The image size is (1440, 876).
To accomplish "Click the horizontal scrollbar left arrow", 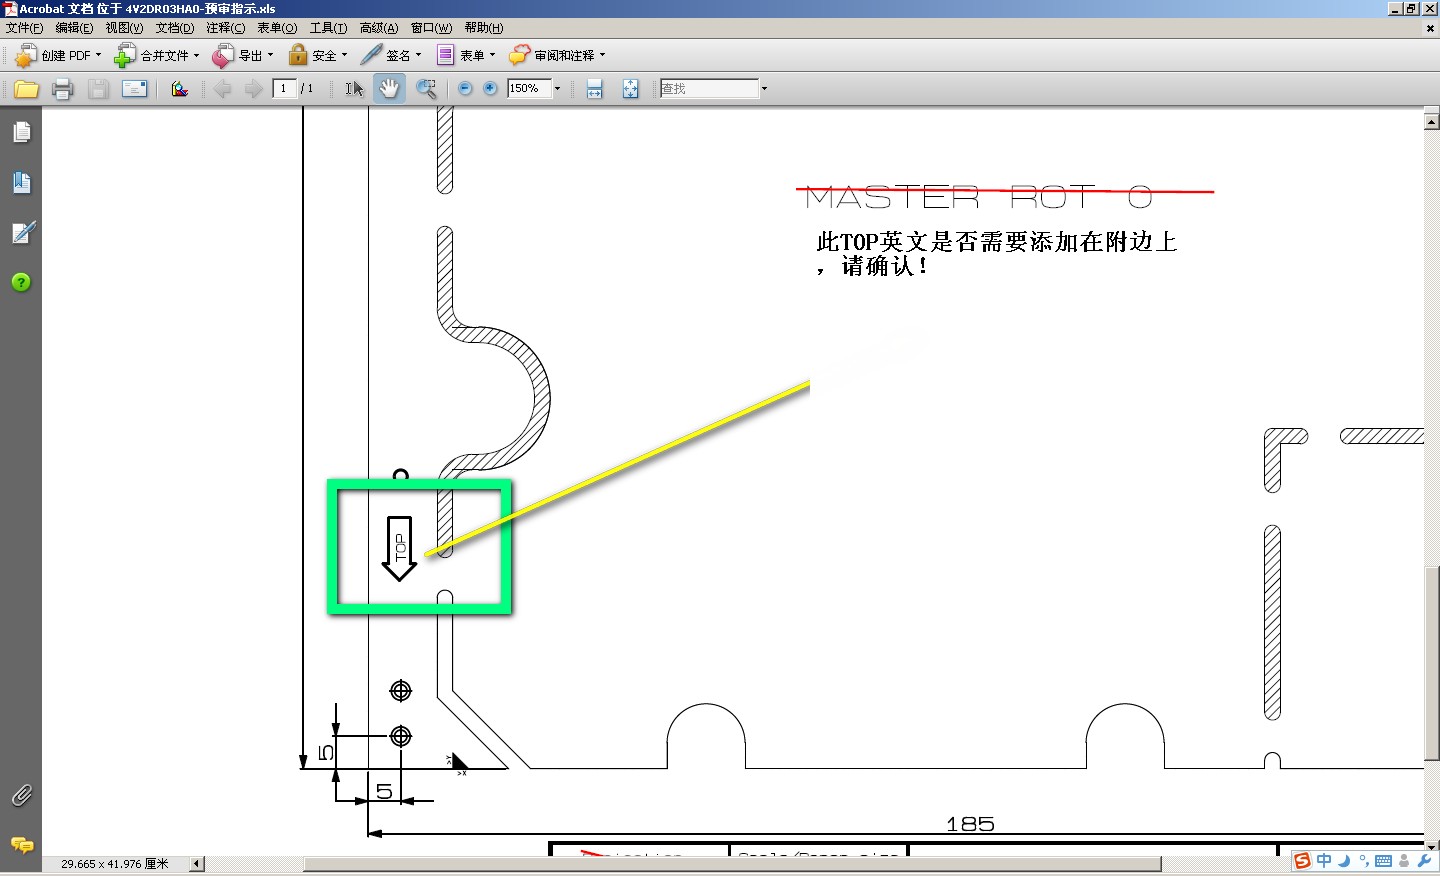I will [197, 864].
